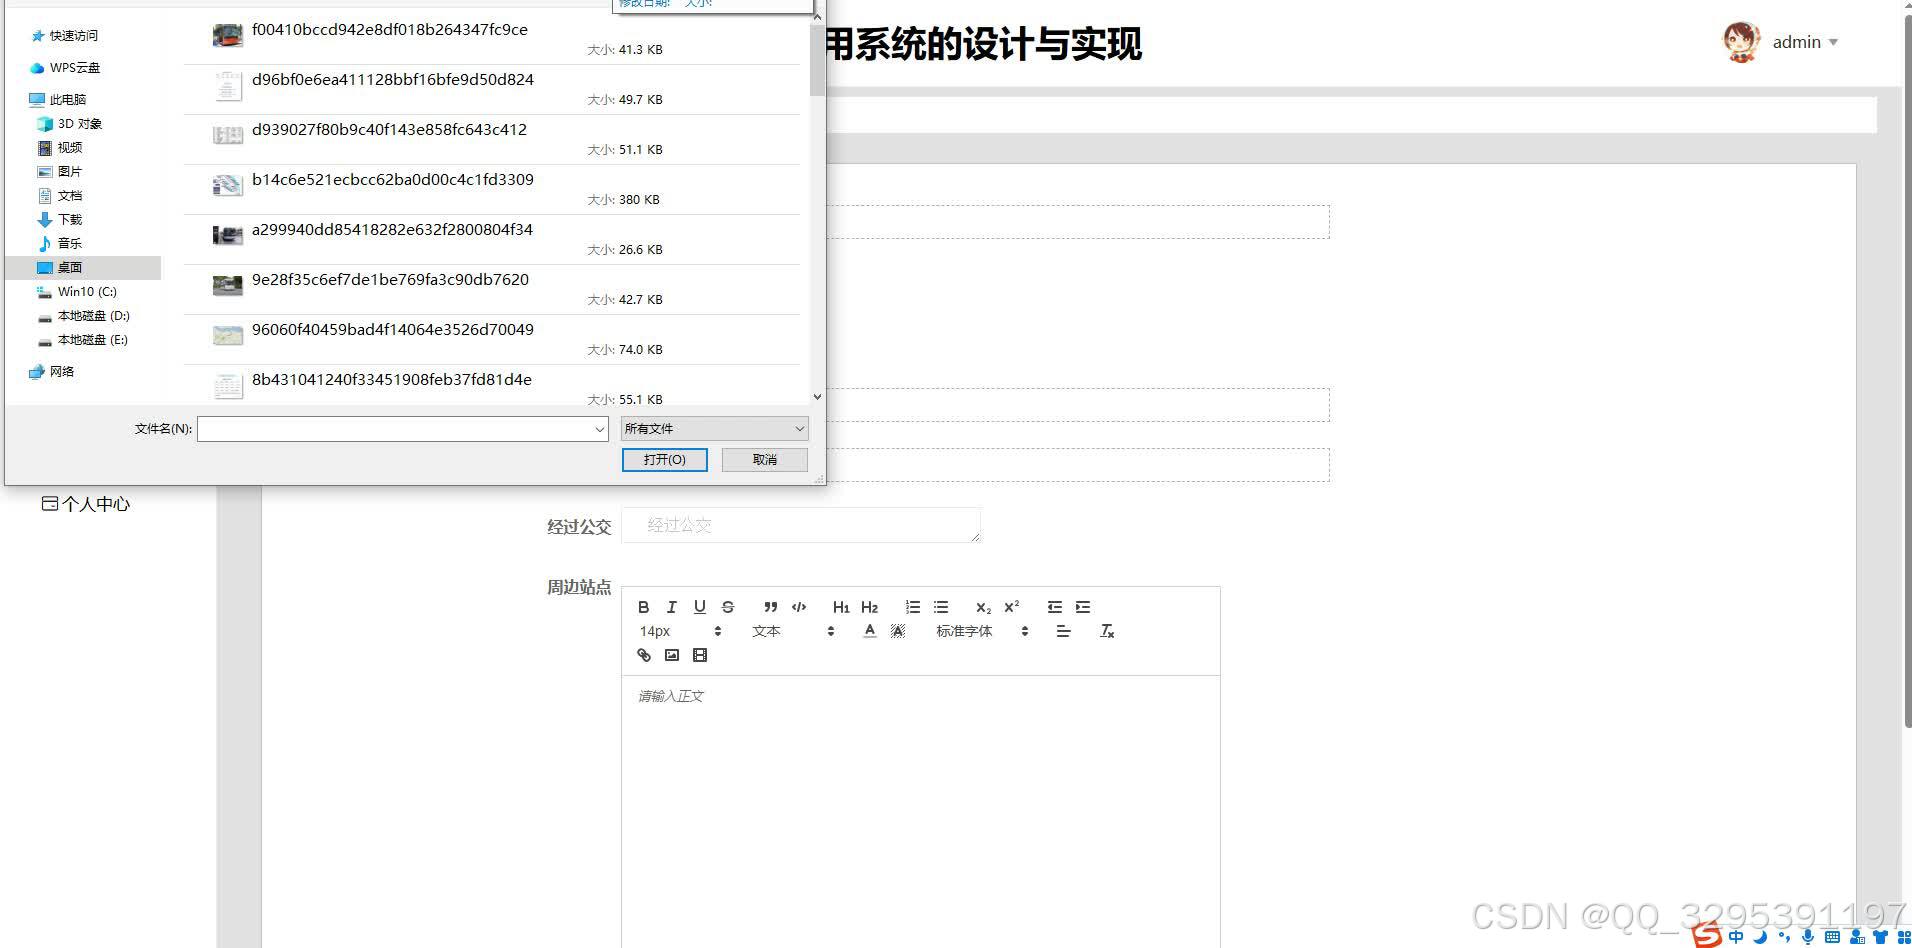Viewport: 1912px width, 948px height.
Task: Insert a blockquote in the editor
Action: pyautogui.click(x=770, y=606)
